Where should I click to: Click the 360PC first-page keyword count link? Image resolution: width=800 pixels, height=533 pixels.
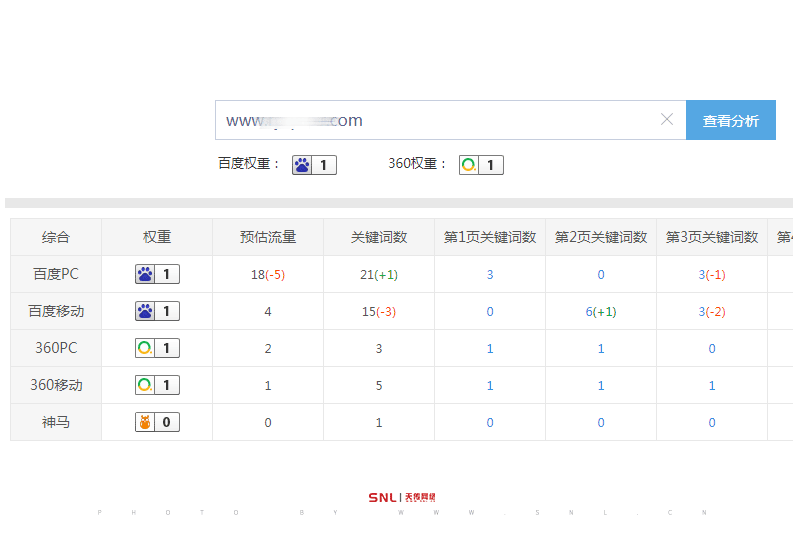click(x=490, y=349)
